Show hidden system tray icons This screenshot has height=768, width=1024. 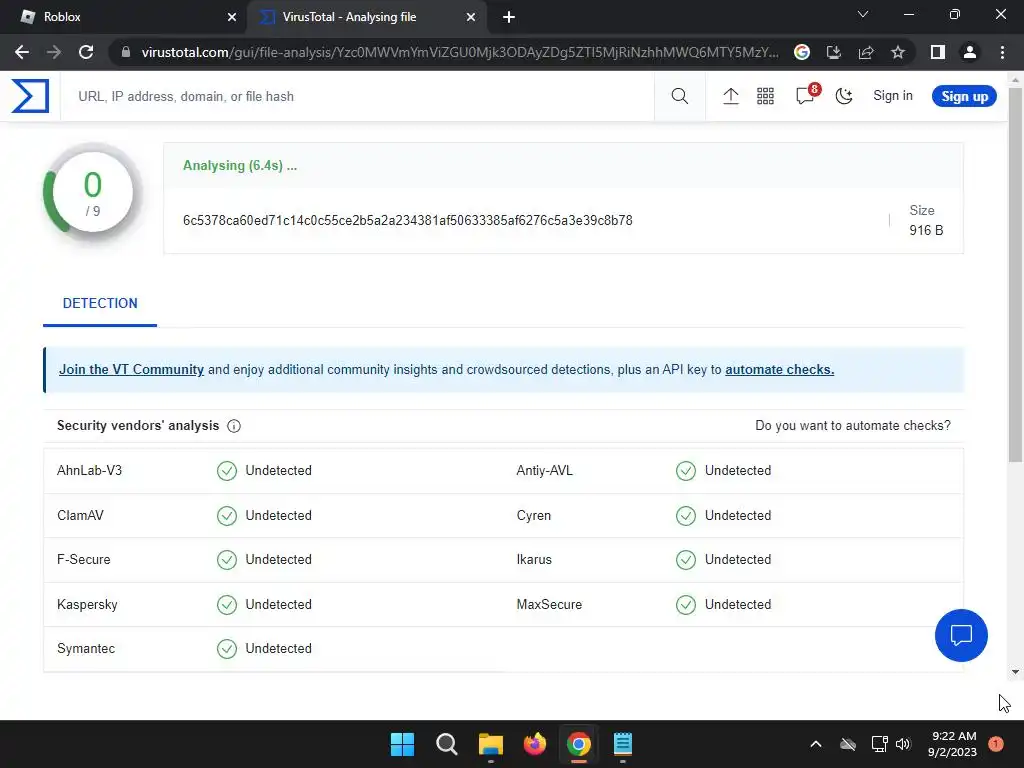(x=816, y=744)
